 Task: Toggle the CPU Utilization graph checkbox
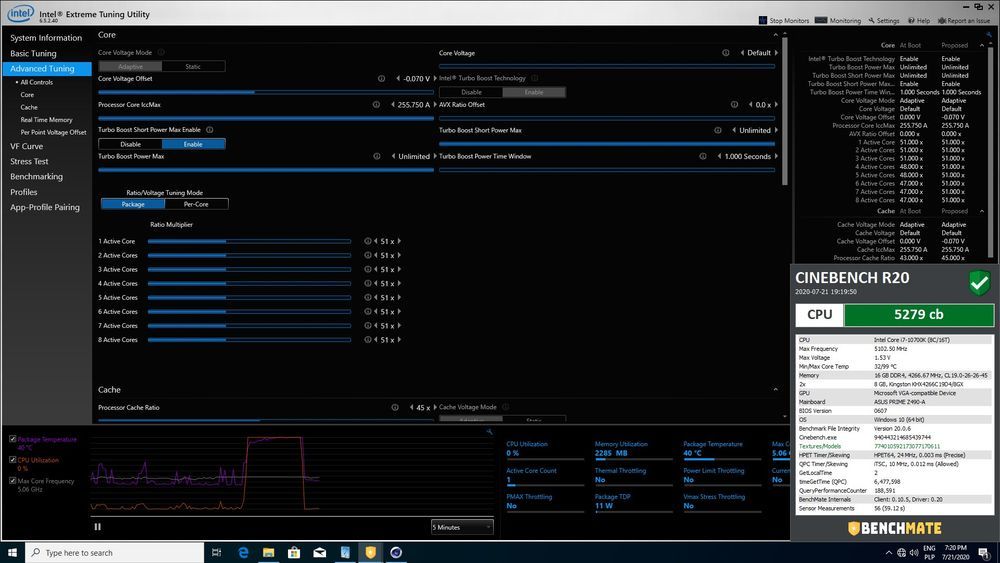pos(12,460)
